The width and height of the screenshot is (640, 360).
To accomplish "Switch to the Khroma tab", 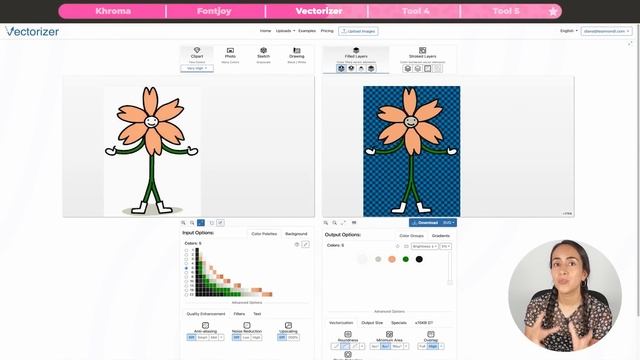I will coord(113,11).
